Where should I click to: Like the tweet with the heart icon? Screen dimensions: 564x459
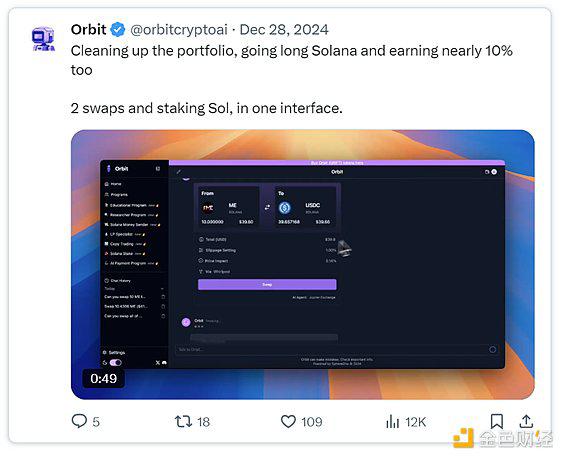click(288, 421)
